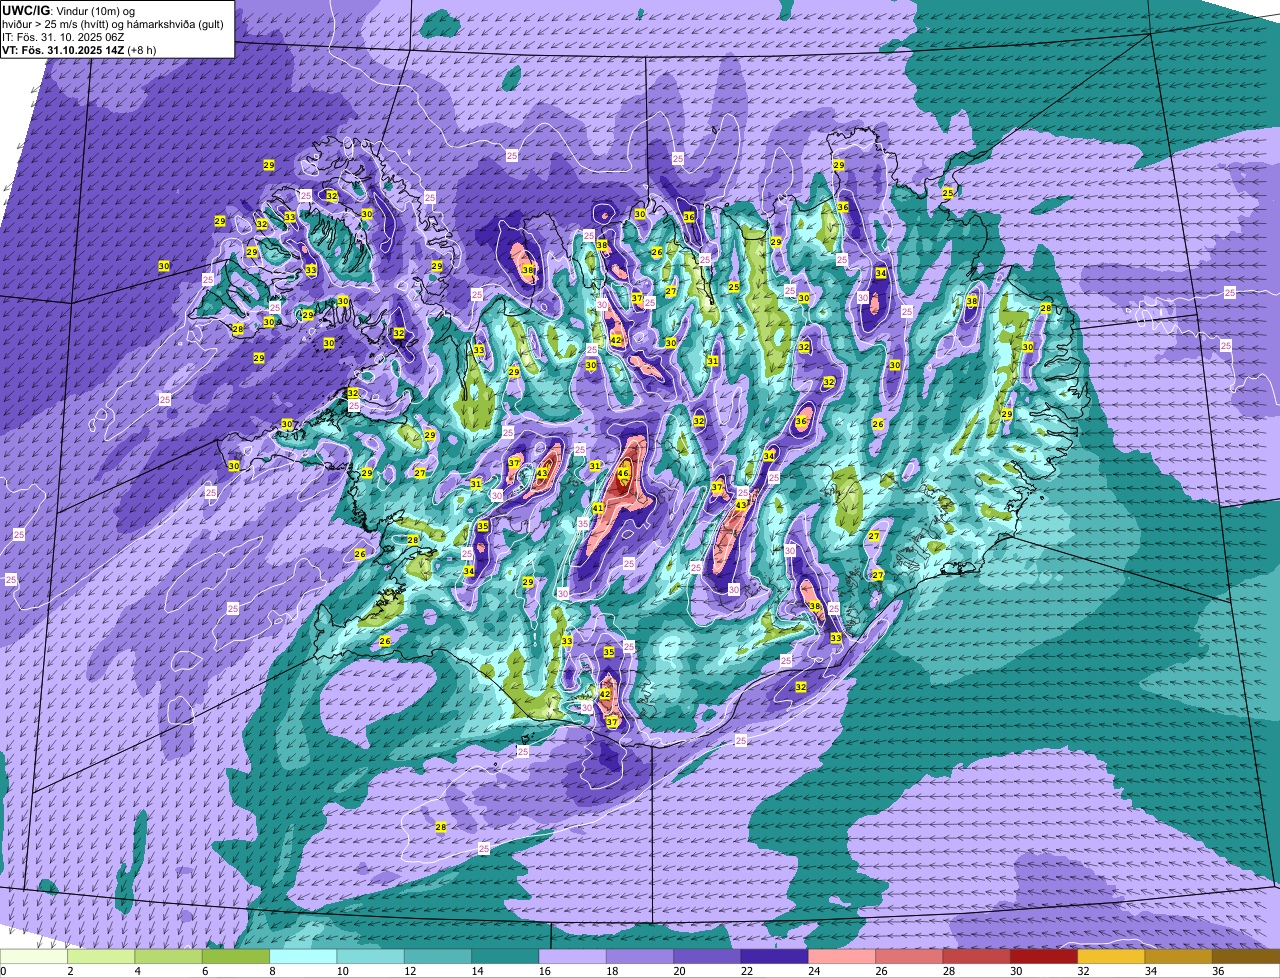Select the 8–10 m/s light cyan swatch
The height and width of the screenshot is (978, 1280).
(x=303, y=957)
